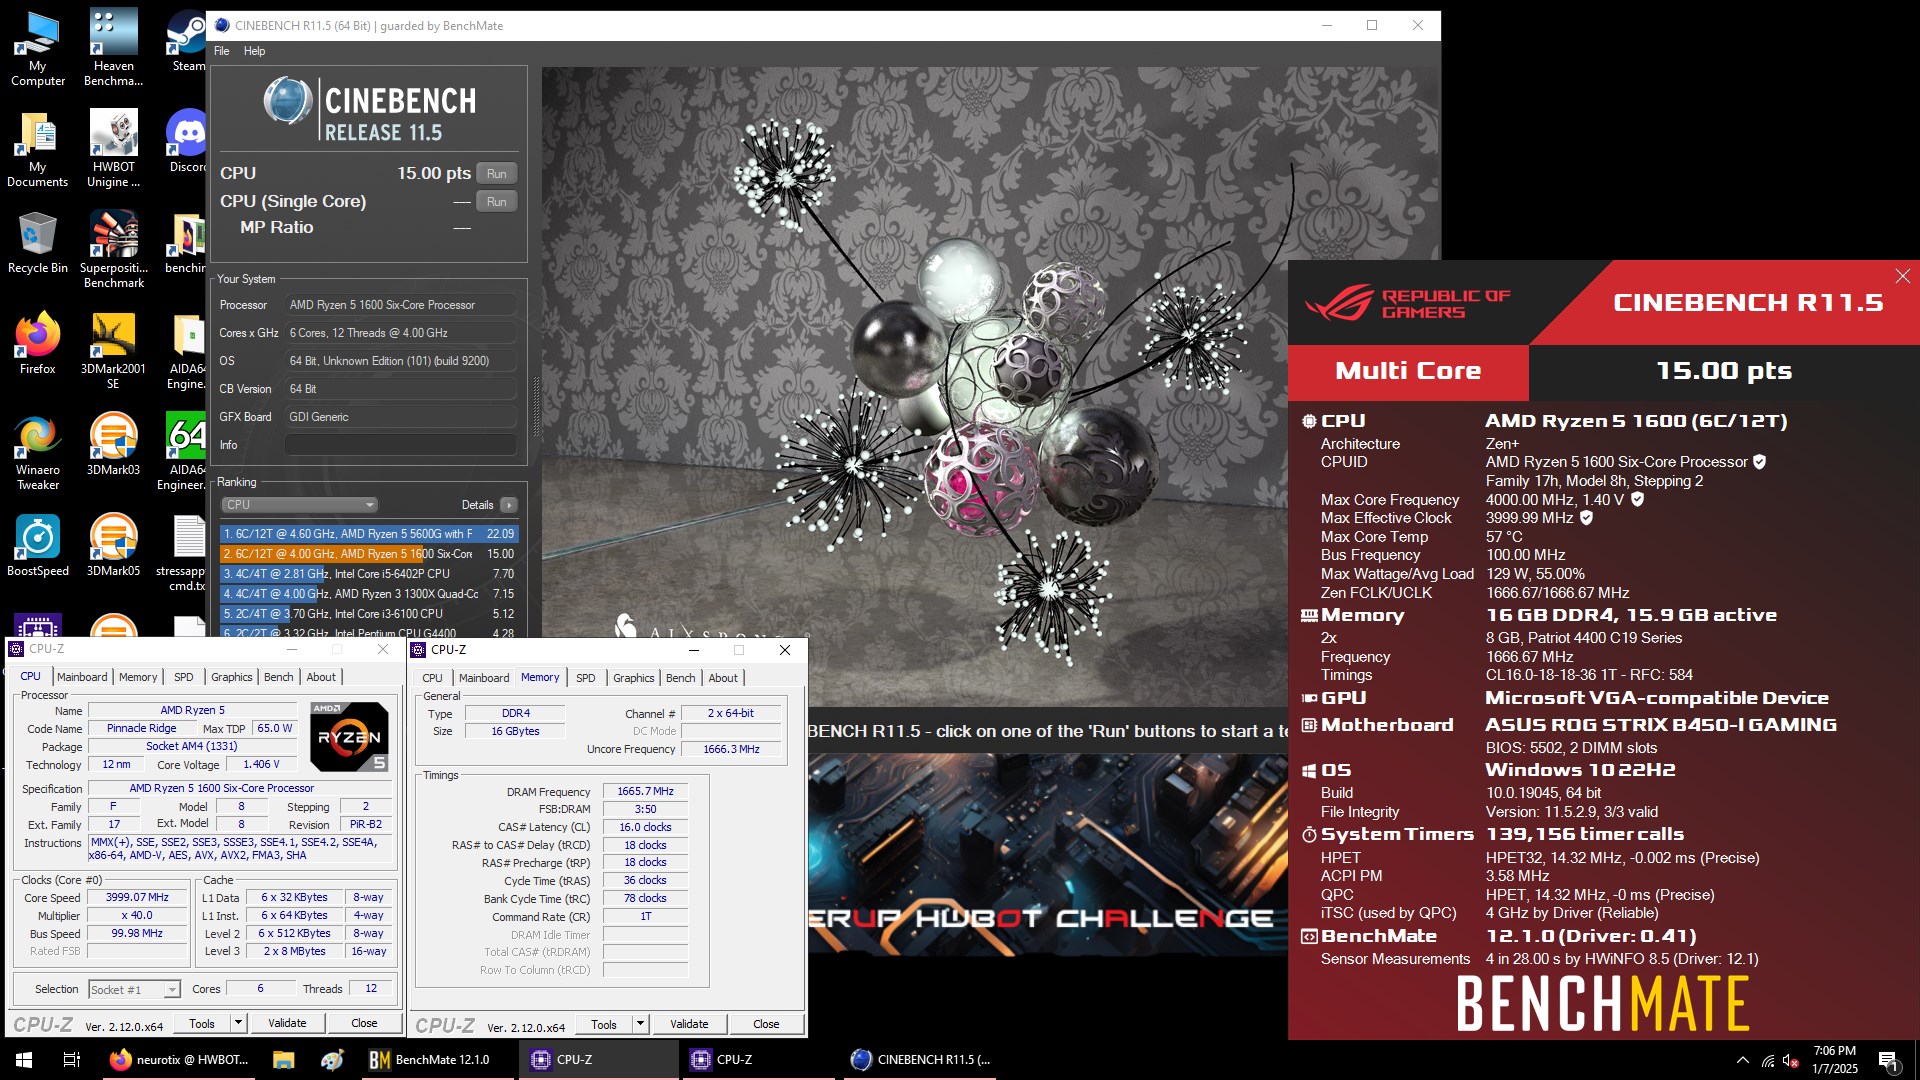The height and width of the screenshot is (1080, 1920).
Task: Open AIDA64 Engineer desktop icon
Action: [x=185, y=452]
